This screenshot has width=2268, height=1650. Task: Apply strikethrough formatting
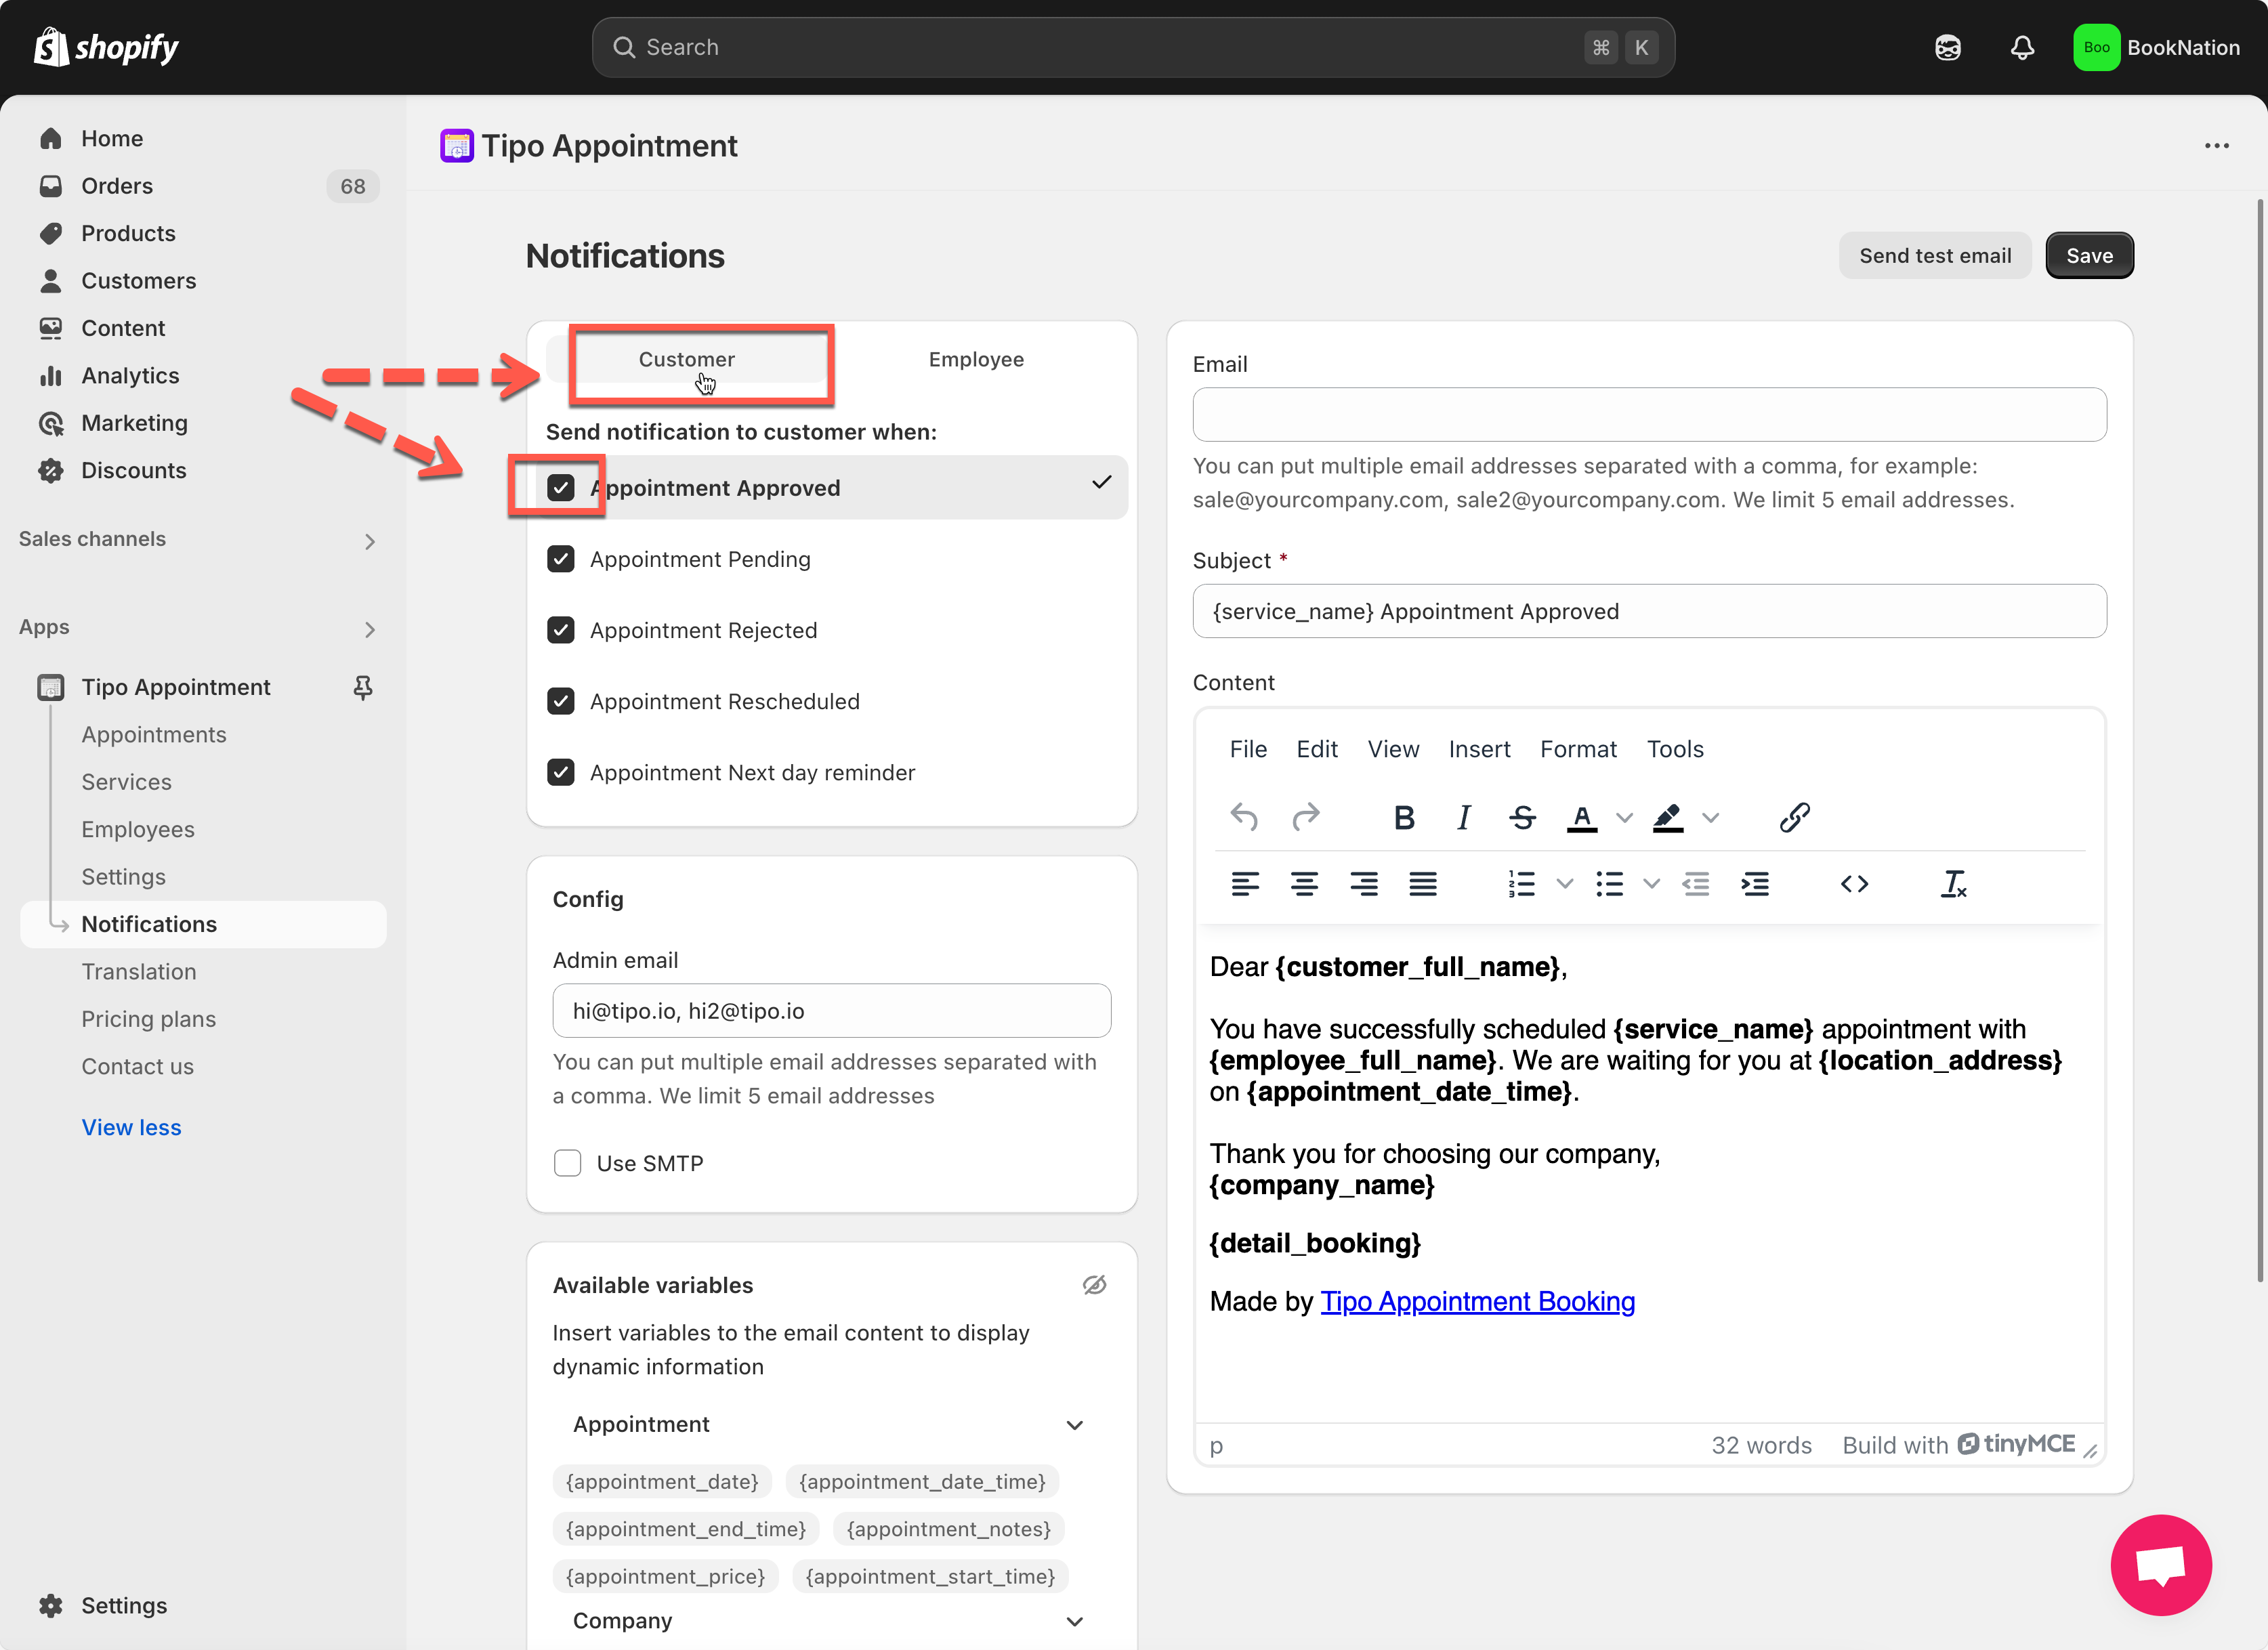click(1522, 817)
